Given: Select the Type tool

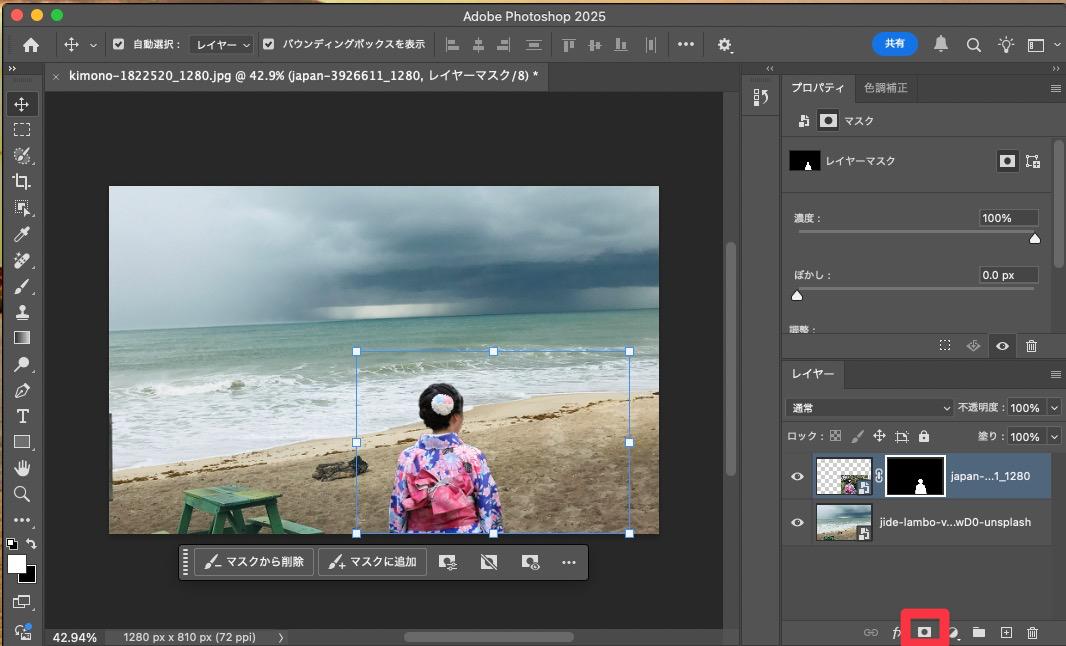Looking at the screenshot, I should point(22,416).
